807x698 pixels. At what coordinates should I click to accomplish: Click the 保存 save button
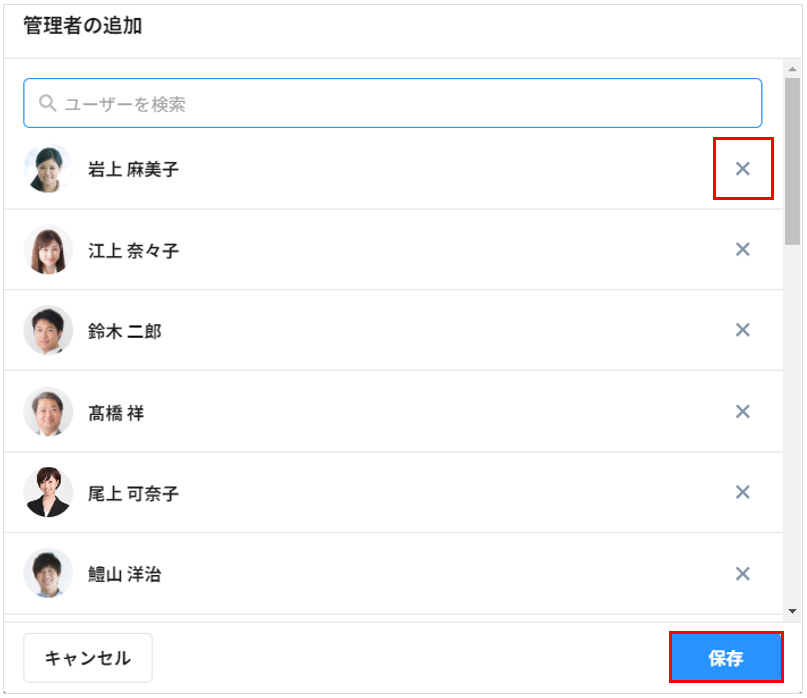(725, 658)
